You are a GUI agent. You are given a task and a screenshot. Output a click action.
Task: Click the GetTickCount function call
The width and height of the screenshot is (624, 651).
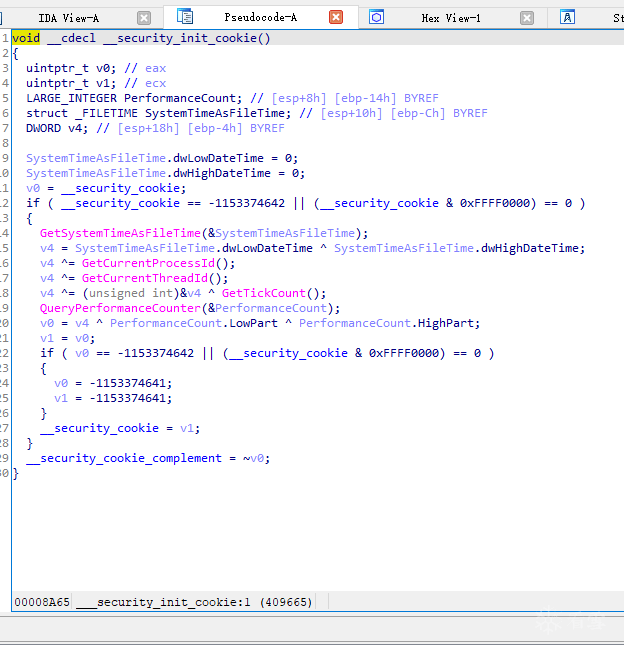[x=264, y=293]
